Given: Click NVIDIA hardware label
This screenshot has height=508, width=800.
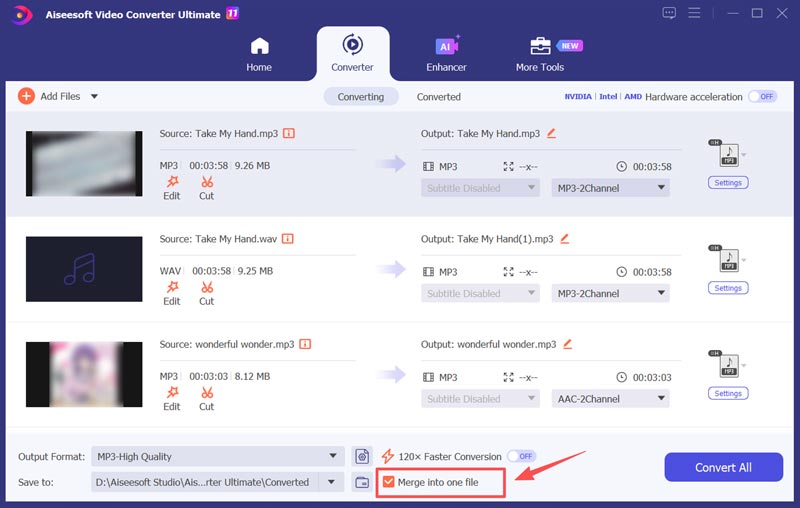Looking at the screenshot, I should [578, 96].
